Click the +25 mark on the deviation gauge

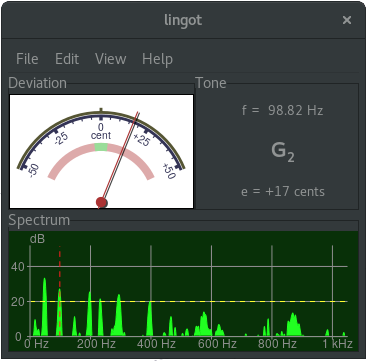(x=141, y=139)
